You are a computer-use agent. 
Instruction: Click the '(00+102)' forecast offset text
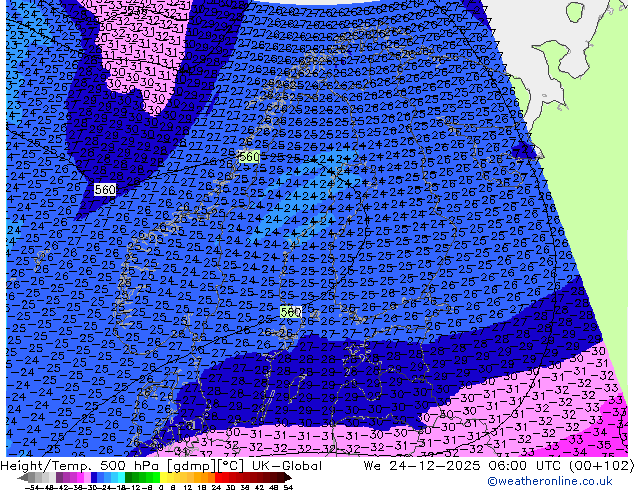click(x=602, y=466)
